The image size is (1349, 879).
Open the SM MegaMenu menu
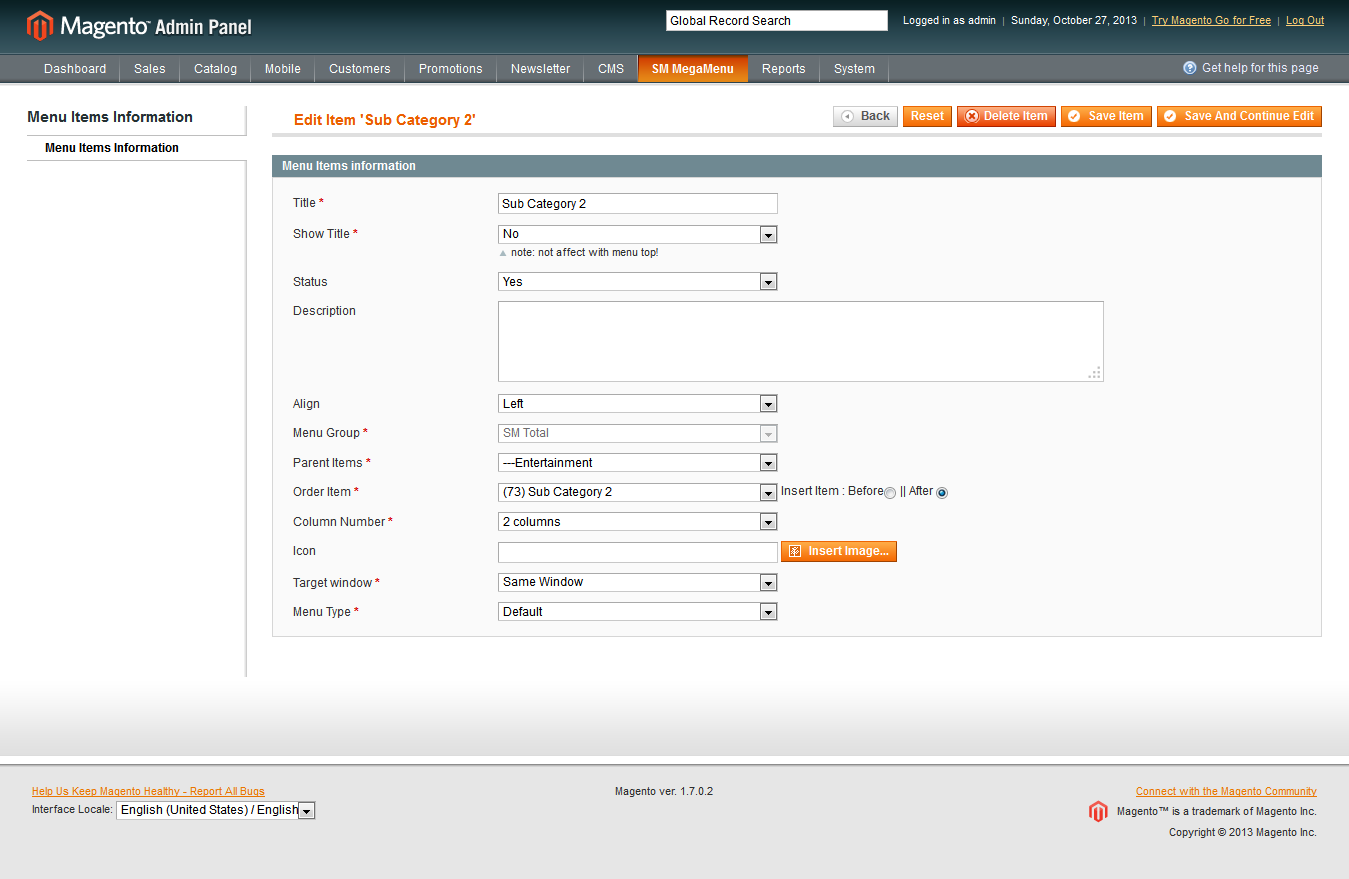693,69
